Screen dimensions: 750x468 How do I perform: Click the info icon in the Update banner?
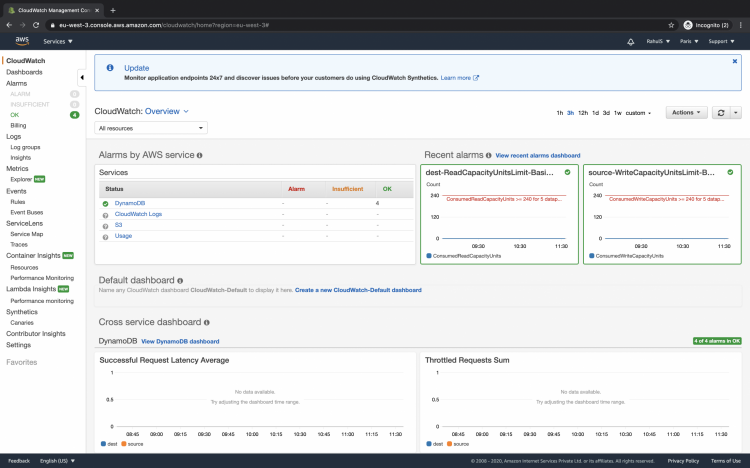click(110, 68)
